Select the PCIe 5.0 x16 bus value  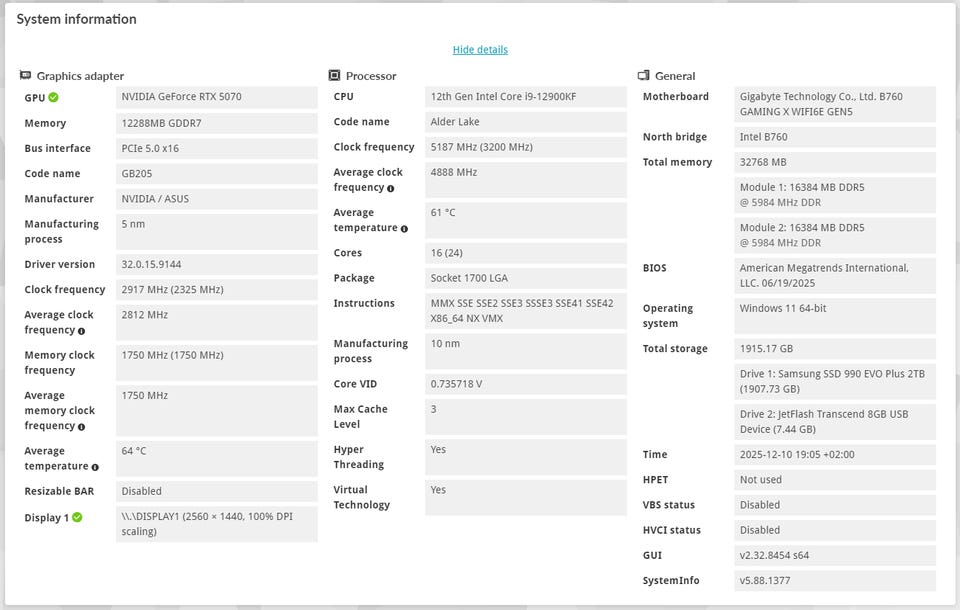[217, 148]
